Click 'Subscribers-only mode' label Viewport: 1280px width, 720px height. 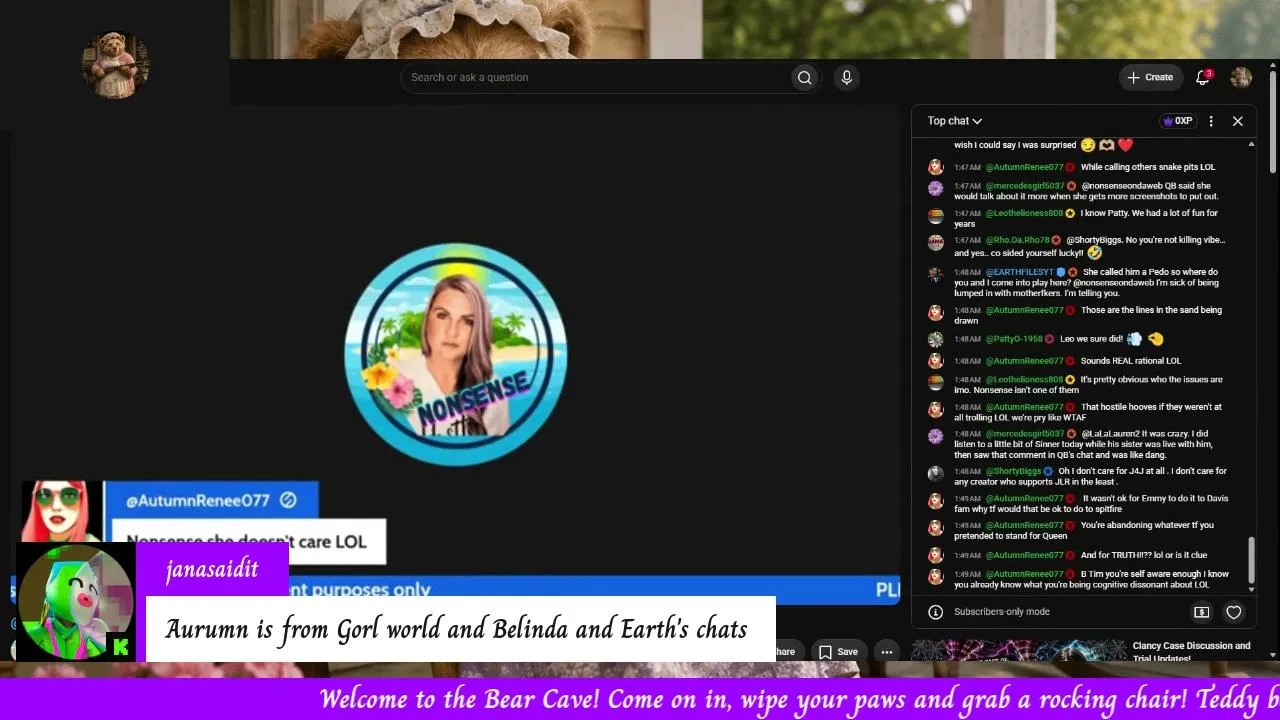[x=1001, y=612]
